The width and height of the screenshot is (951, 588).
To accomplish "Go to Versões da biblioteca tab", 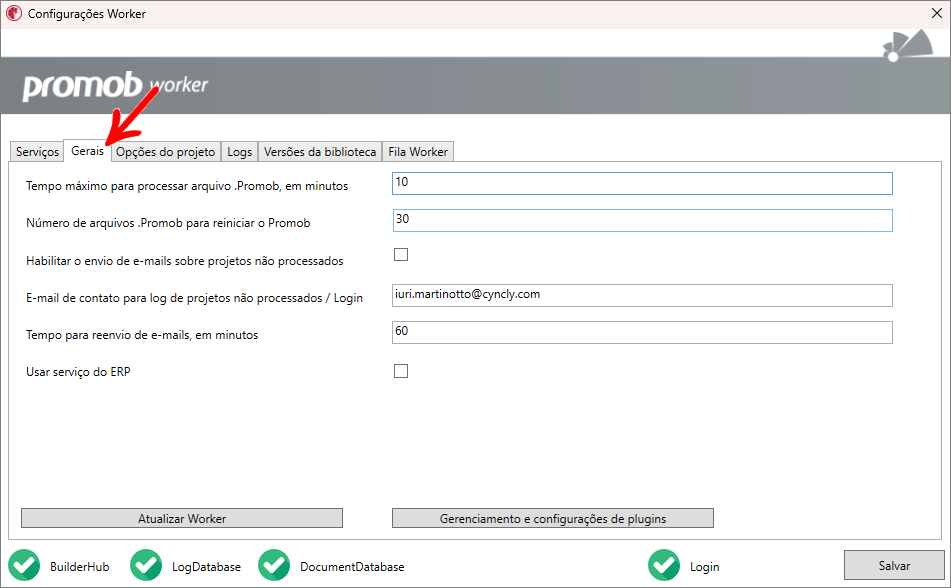I will point(320,152).
